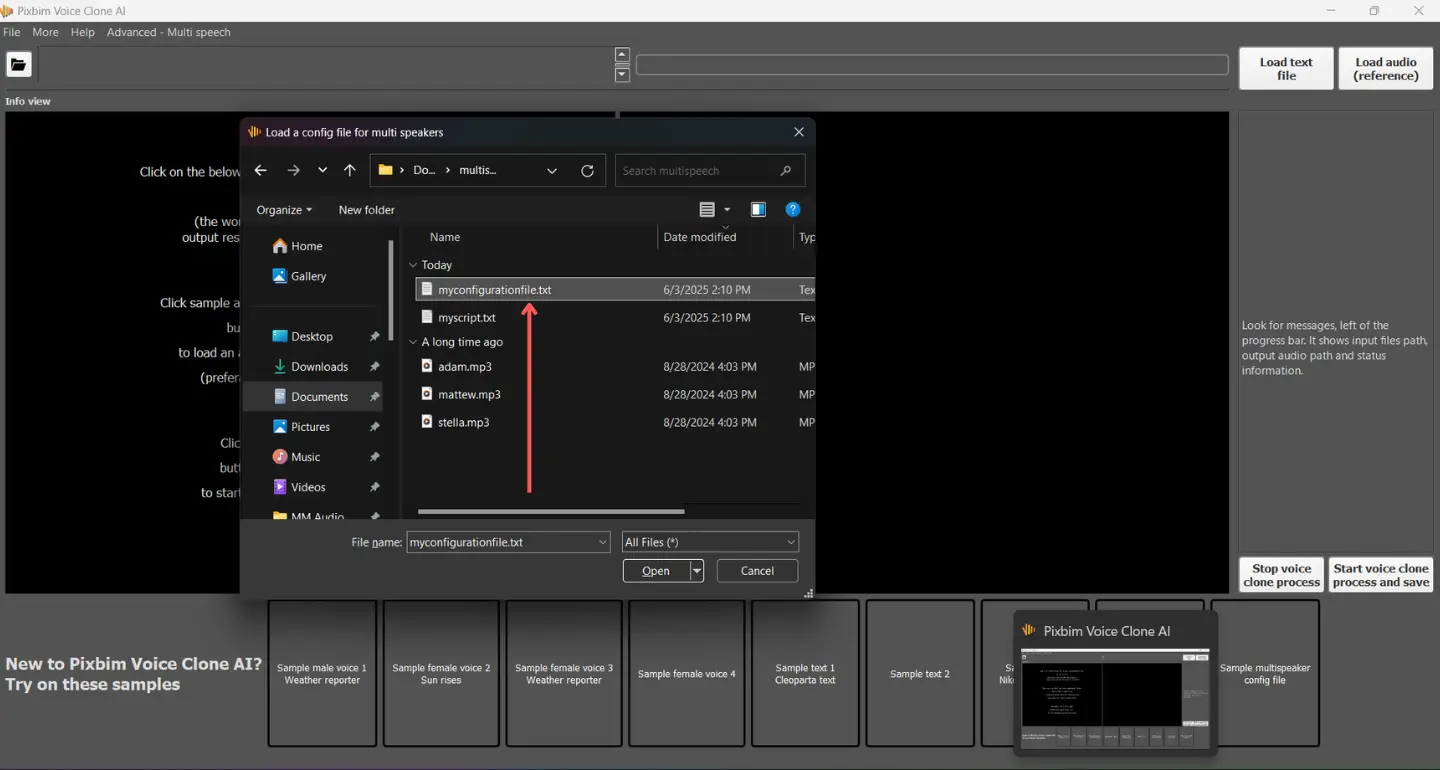Select Pictures in the sidebar
The height and width of the screenshot is (770, 1440).
pyautogui.click(x=313, y=427)
